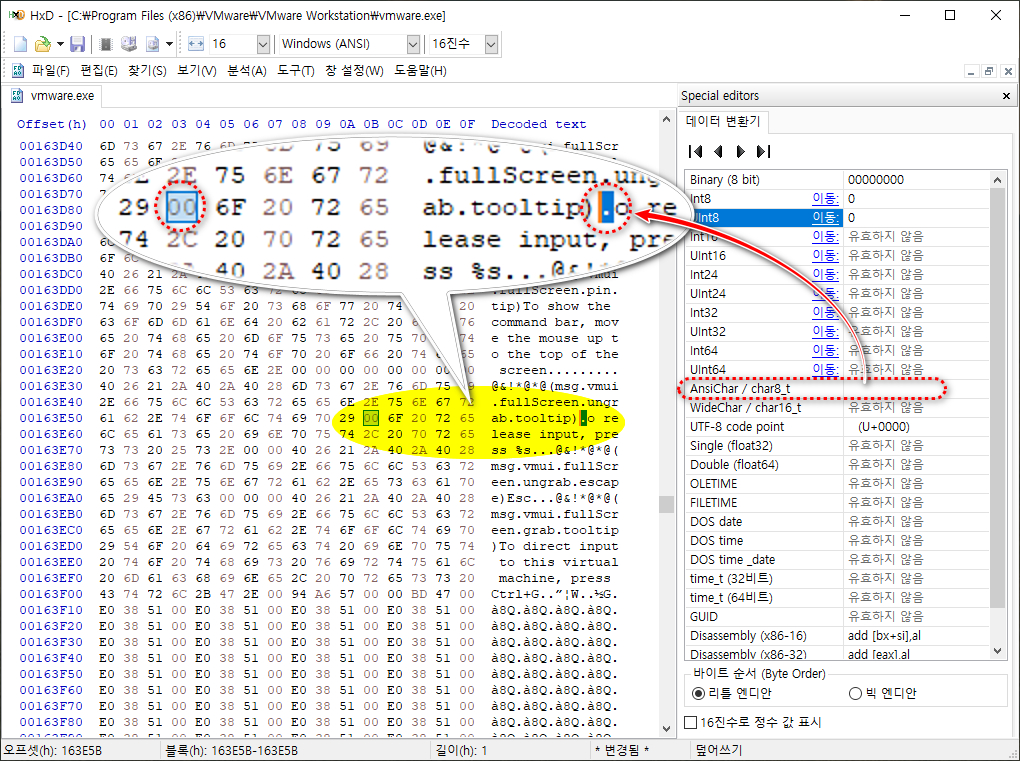
Task: Select the Double (float64) row
Action: coord(837,464)
